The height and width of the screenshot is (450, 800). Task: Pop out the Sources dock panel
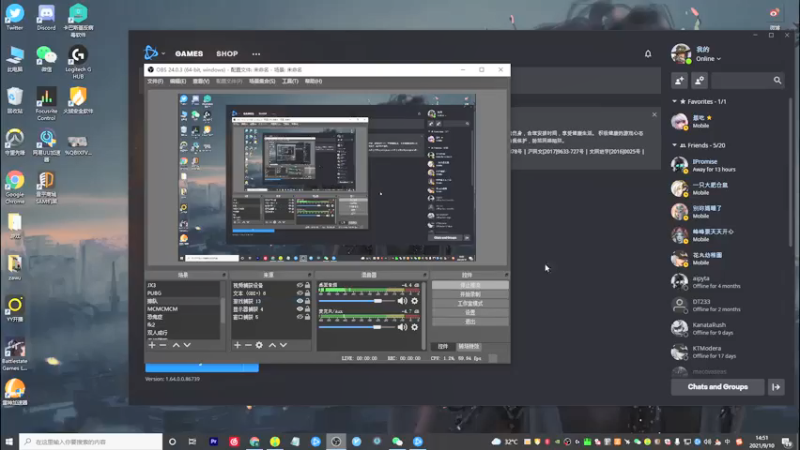[x=309, y=275]
